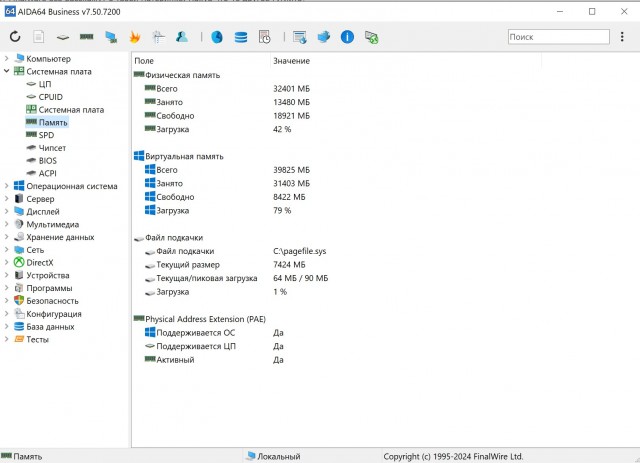Click the CPU chip toolbar icon
The image size is (640, 463).
(x=62, y=37)
